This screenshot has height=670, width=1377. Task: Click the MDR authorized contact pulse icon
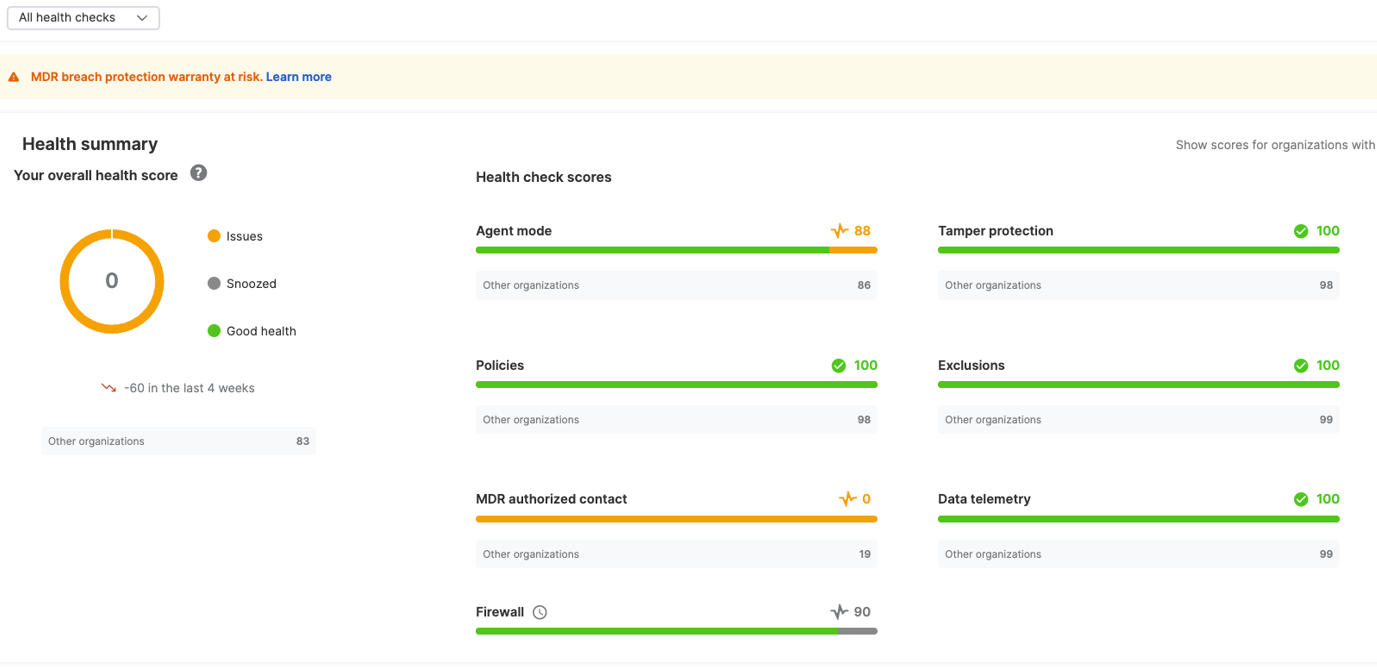tap(847, 499)
